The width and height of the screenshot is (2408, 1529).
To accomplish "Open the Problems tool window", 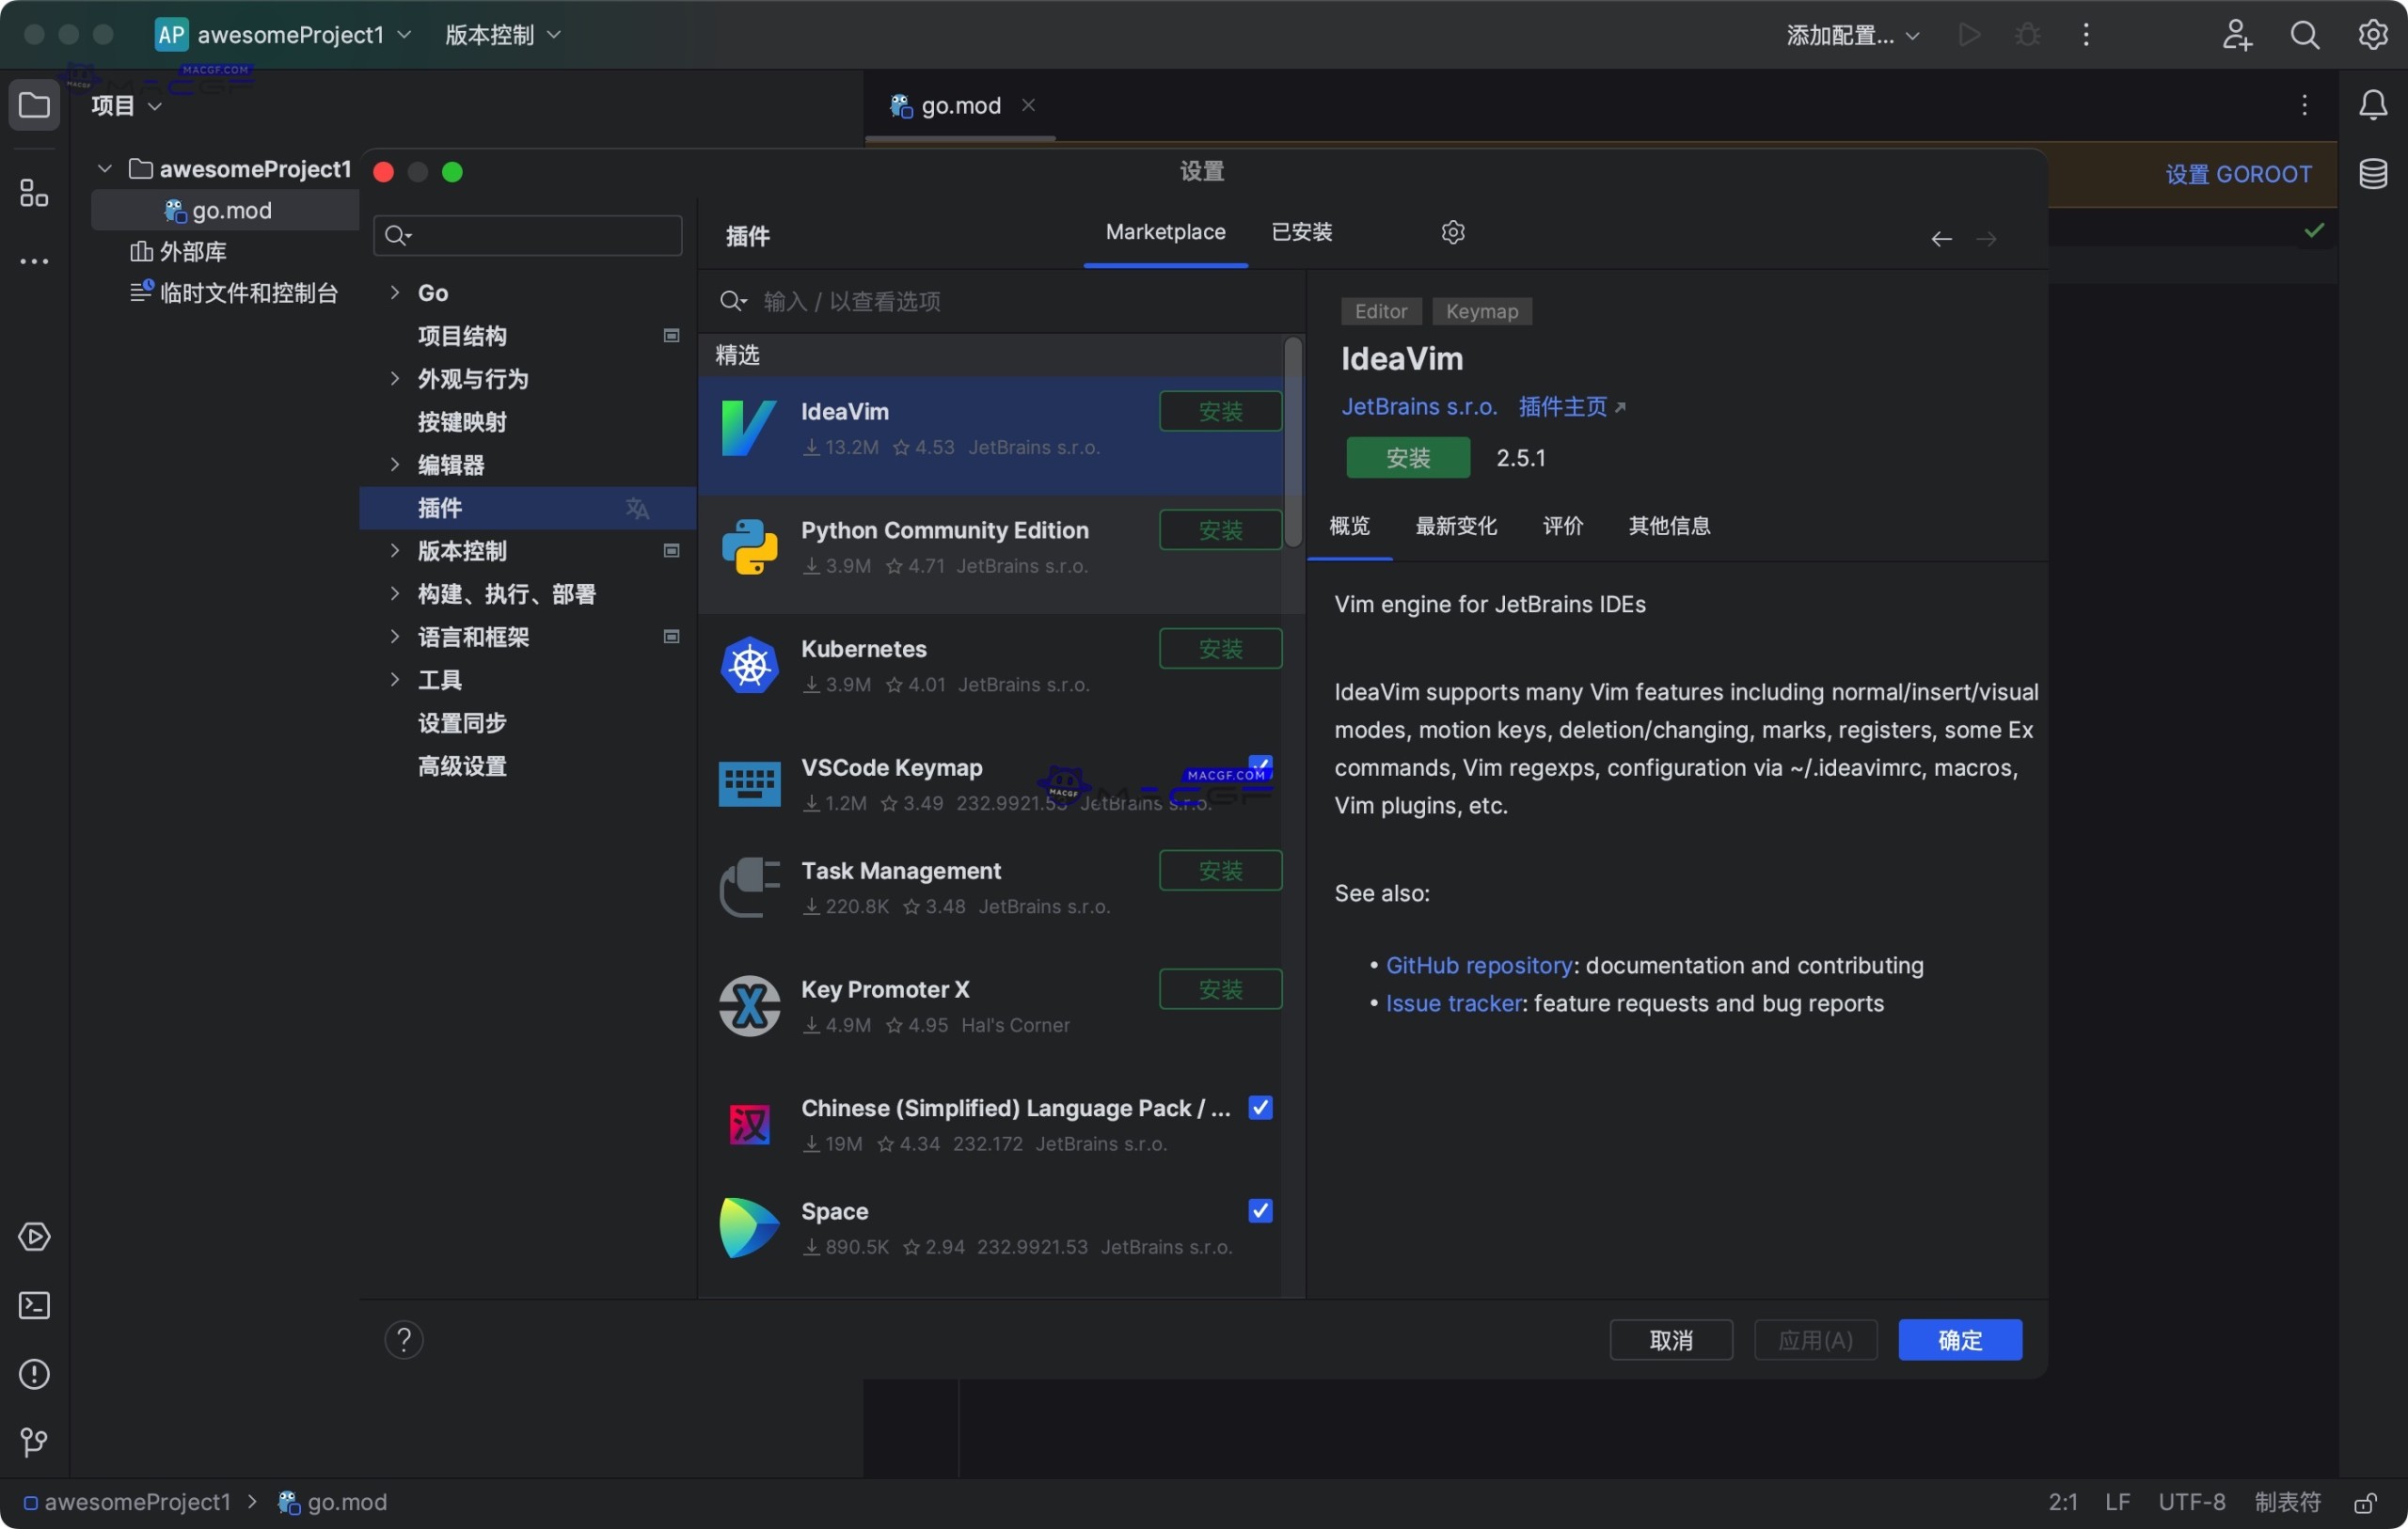I will click(x=34, y=1375).
